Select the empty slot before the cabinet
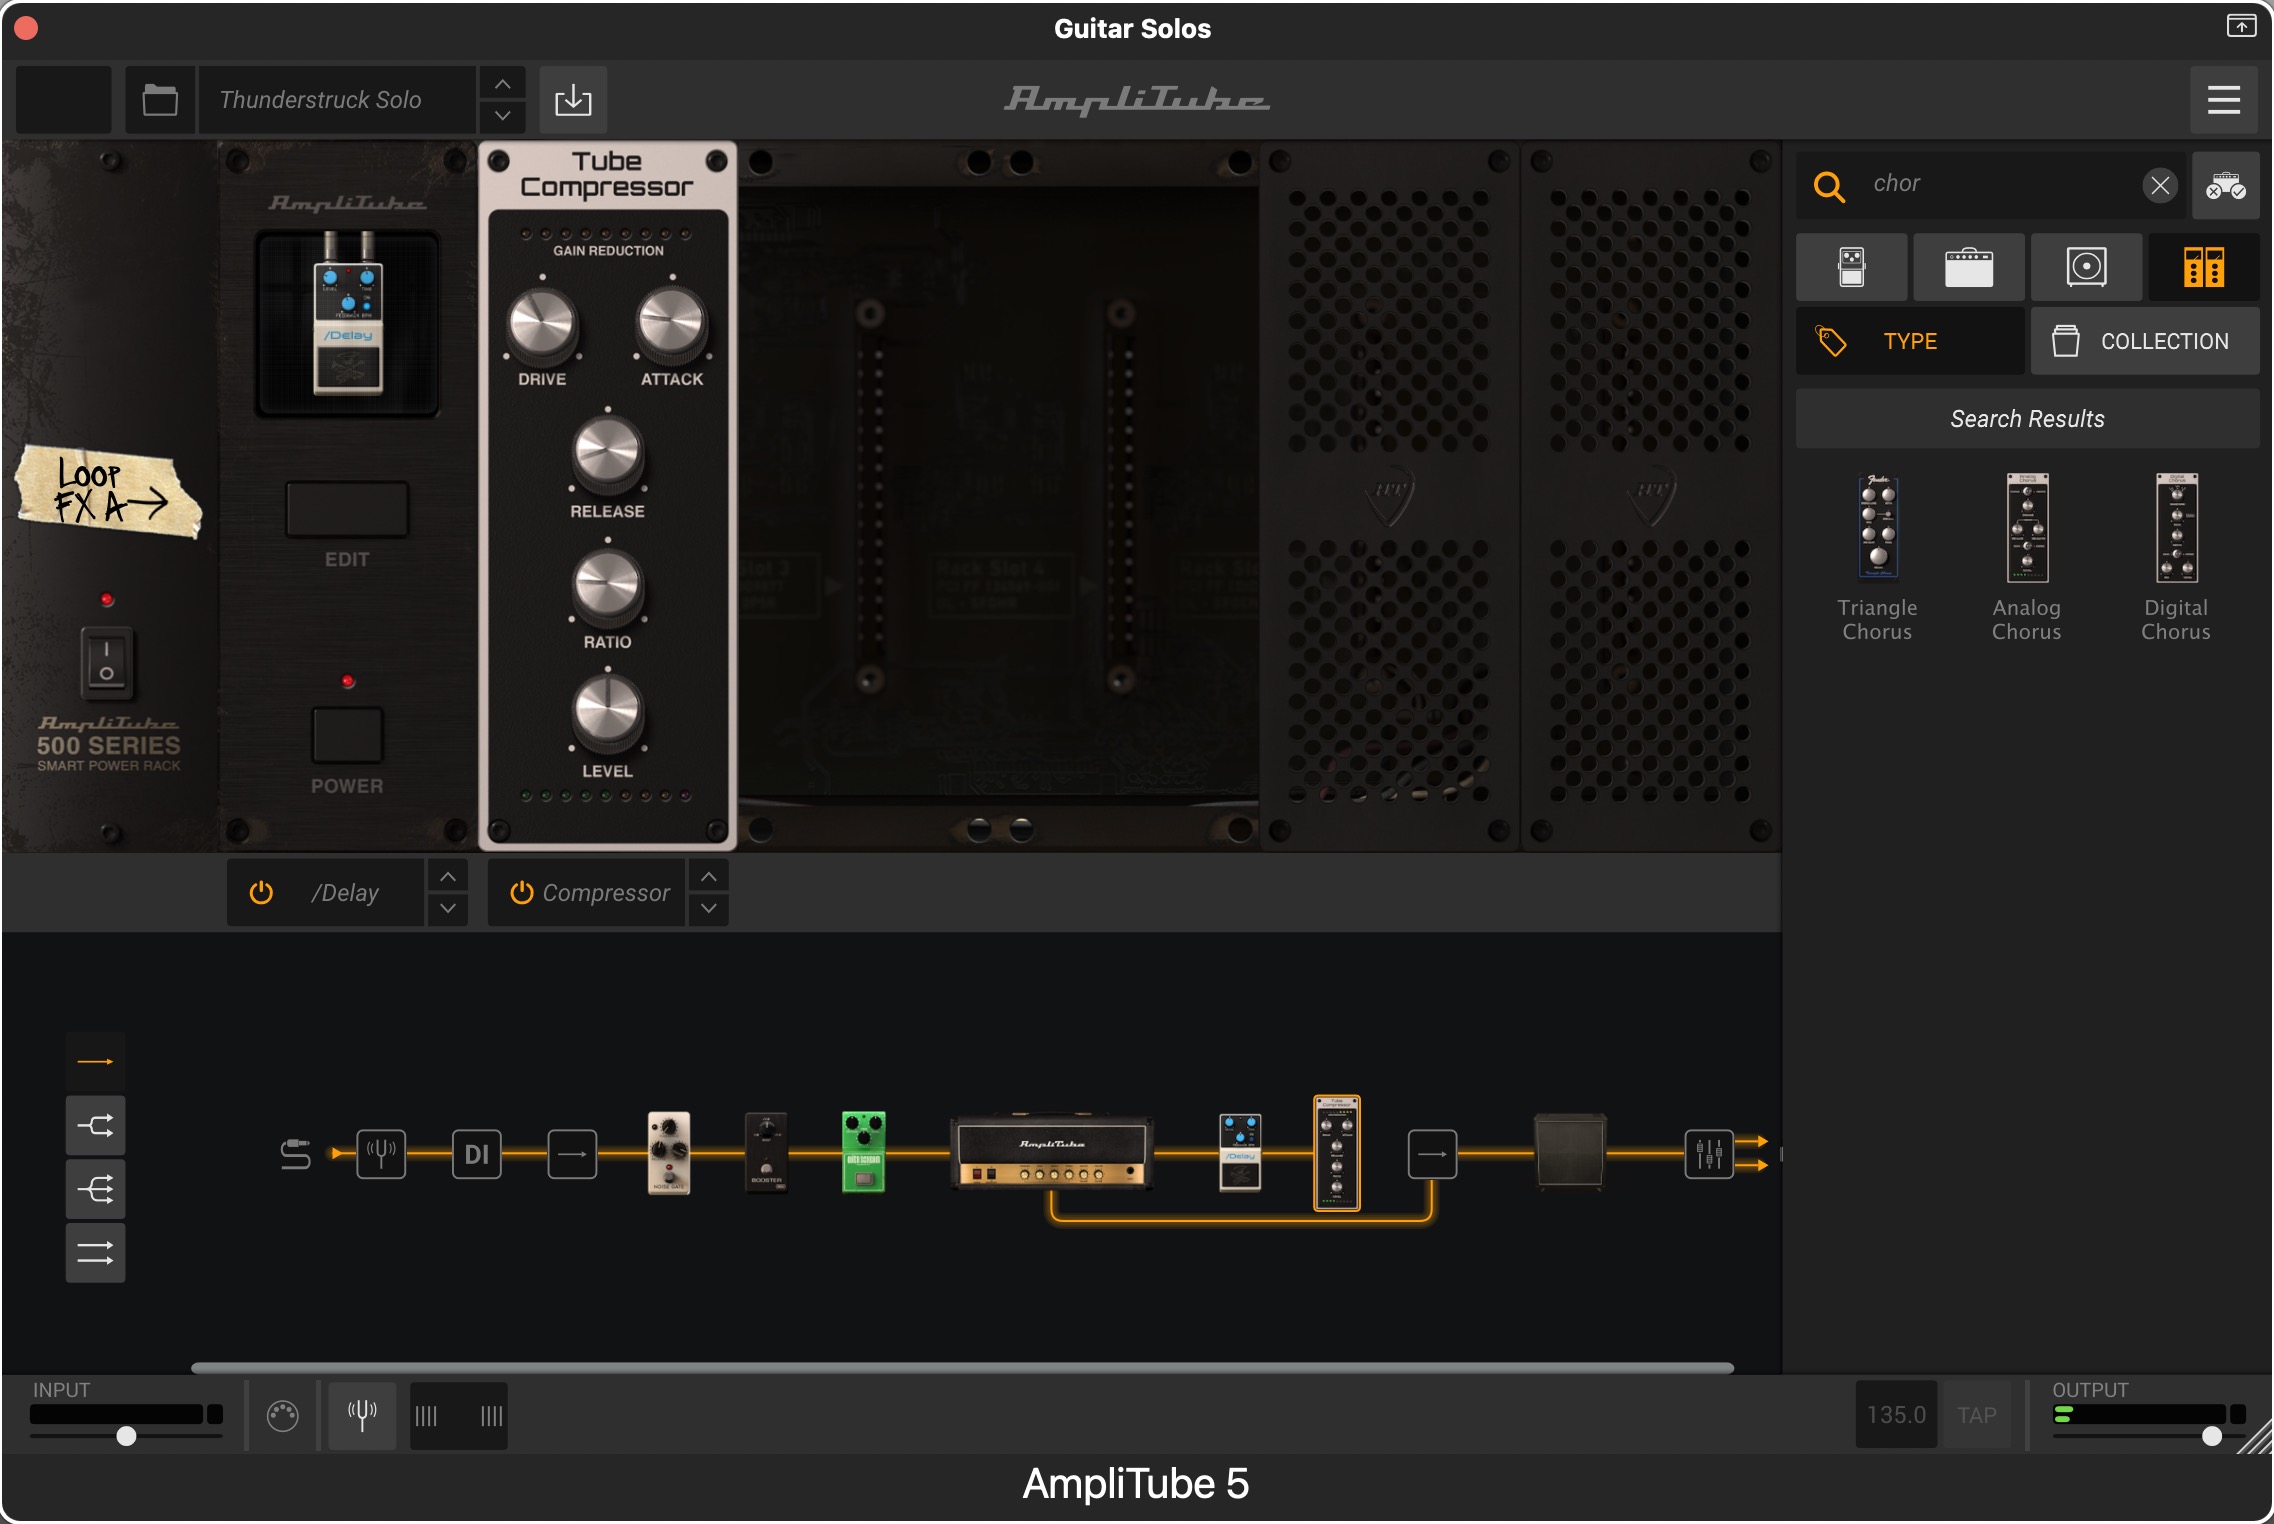This screenshot has height=1524, width=2274. pos(1432,1154)
